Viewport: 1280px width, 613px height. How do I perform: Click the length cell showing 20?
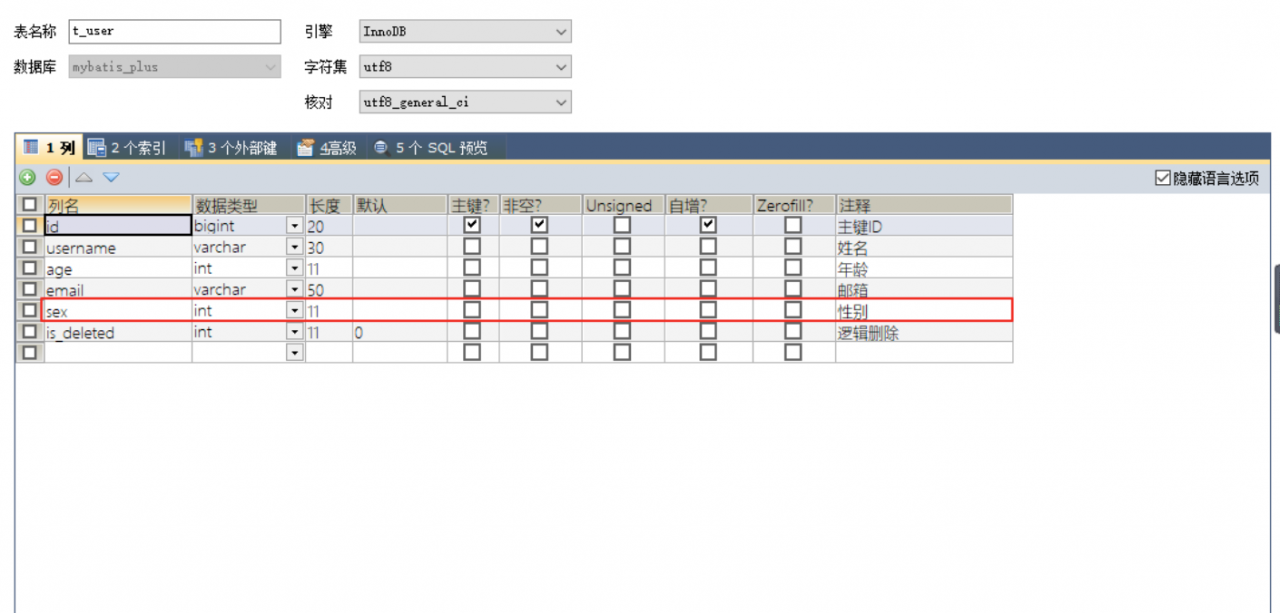329,226
